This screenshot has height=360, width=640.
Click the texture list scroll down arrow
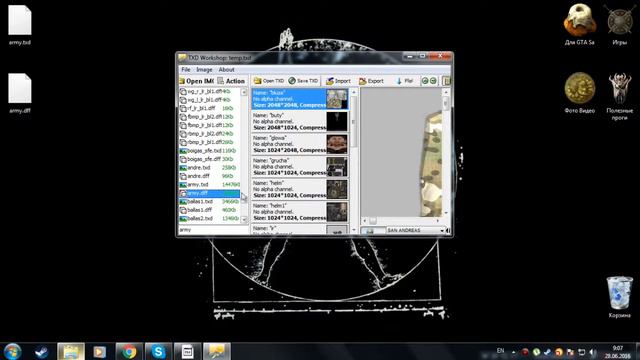tap(353, 230)
